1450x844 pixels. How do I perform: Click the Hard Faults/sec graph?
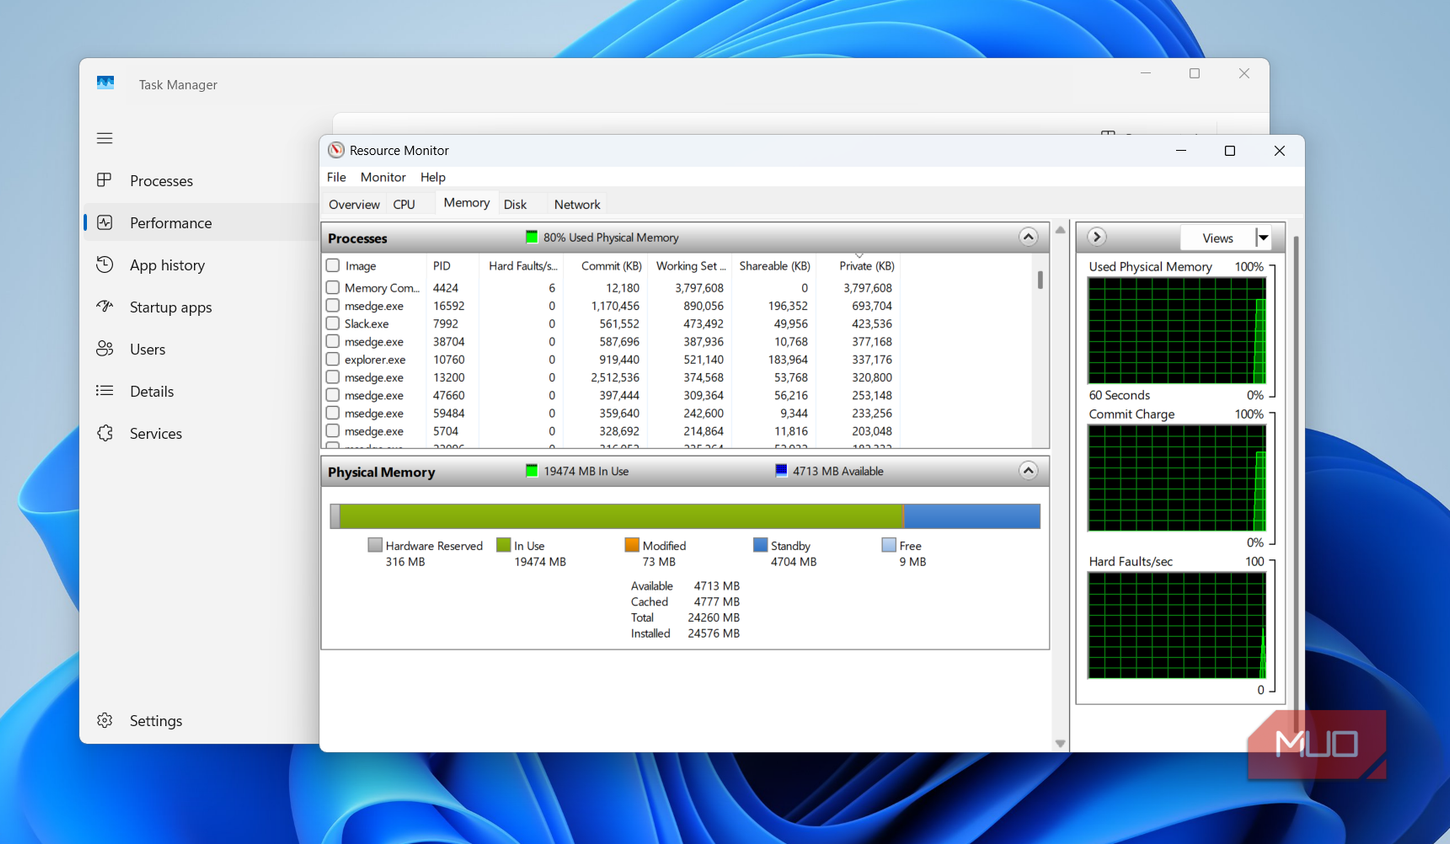pyautogui.click(x=1177, y=625)
